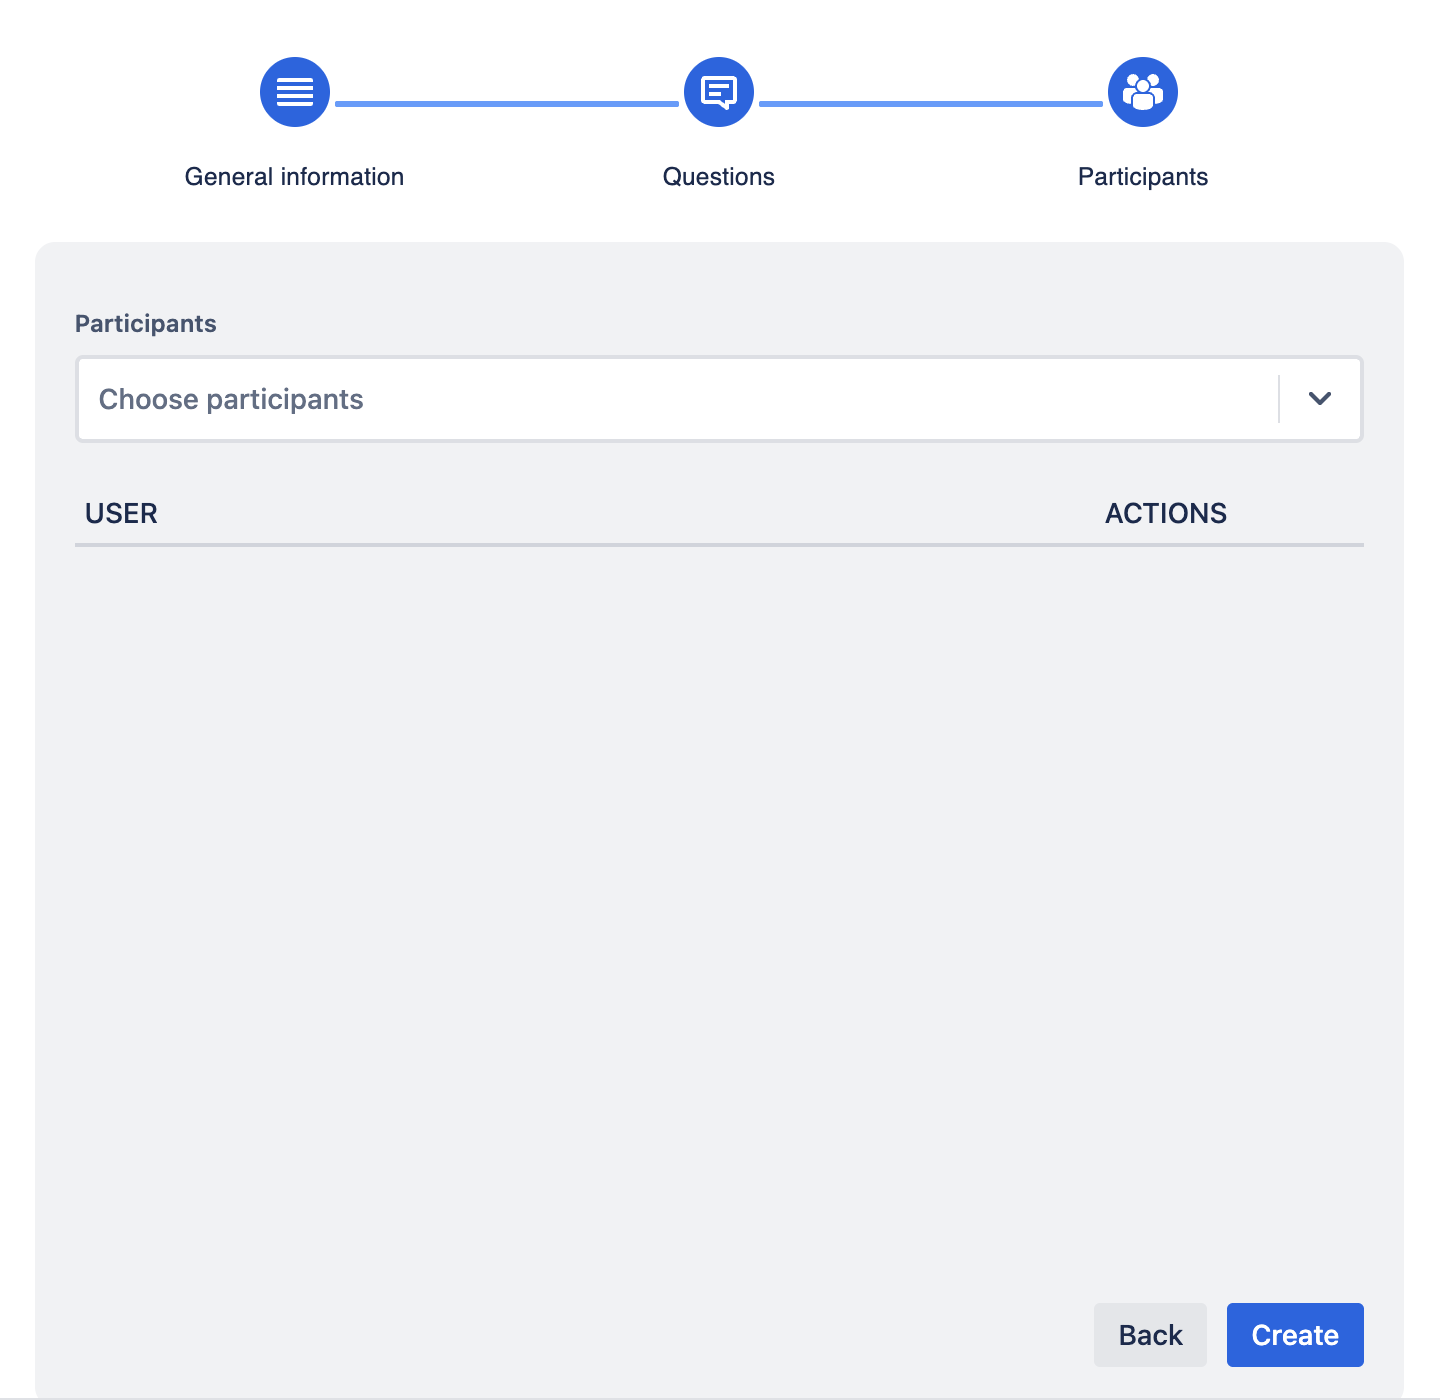
Task: Click empty gray panel area left of Back
Action: pos(600,1335)
